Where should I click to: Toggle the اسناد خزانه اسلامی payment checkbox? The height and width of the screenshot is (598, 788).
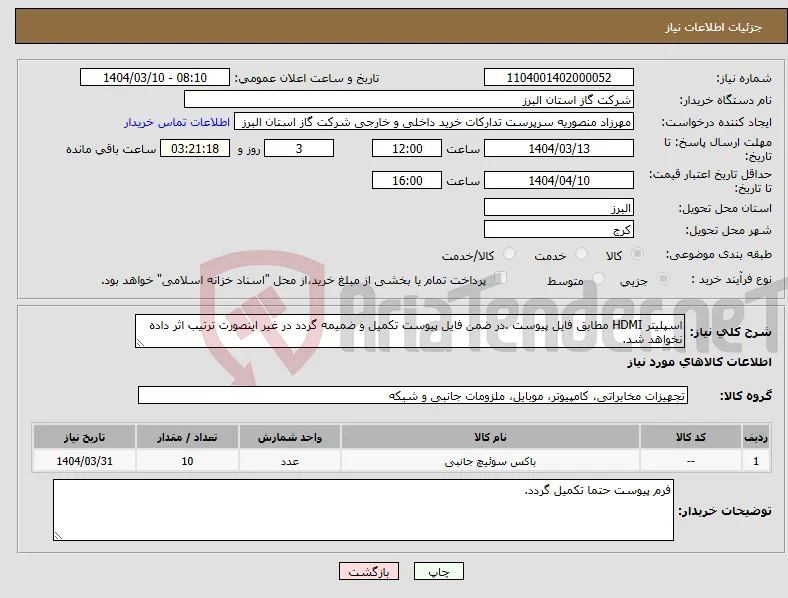[x=501, y=278]
